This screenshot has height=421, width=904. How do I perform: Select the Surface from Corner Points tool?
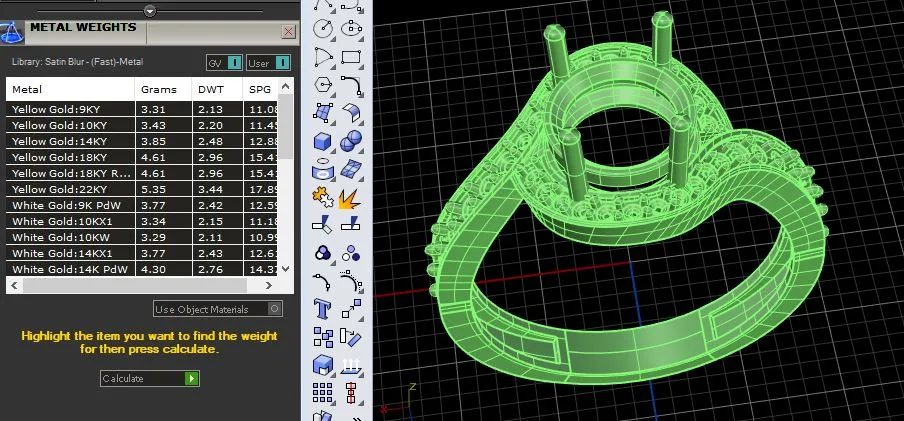(x=324, y=113)
